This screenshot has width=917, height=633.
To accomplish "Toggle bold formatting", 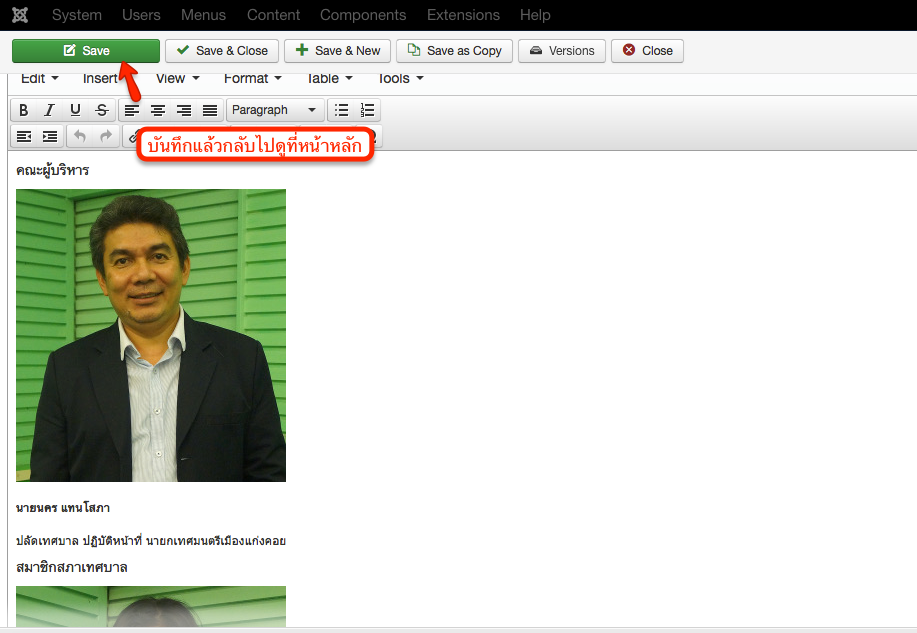I will click(x=23, y=110).
